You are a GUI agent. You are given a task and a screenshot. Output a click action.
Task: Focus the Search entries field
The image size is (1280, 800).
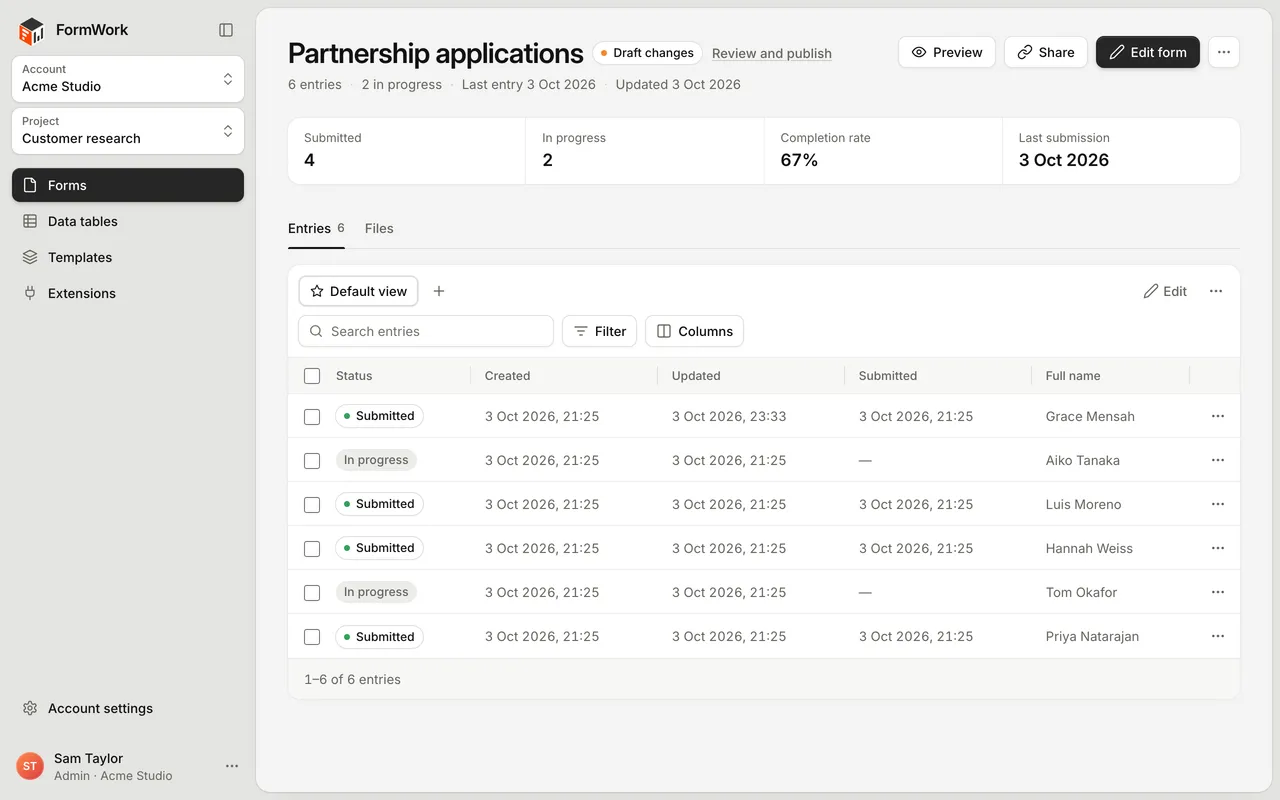(426, 331)
